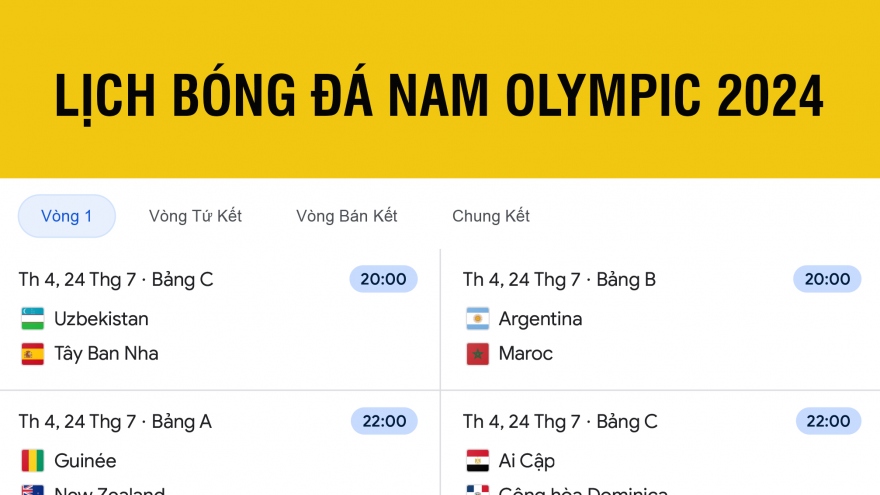Click the Spain flag beside Tây Ban Nha
The image size is (880, 495).
(x=33, y=354)
